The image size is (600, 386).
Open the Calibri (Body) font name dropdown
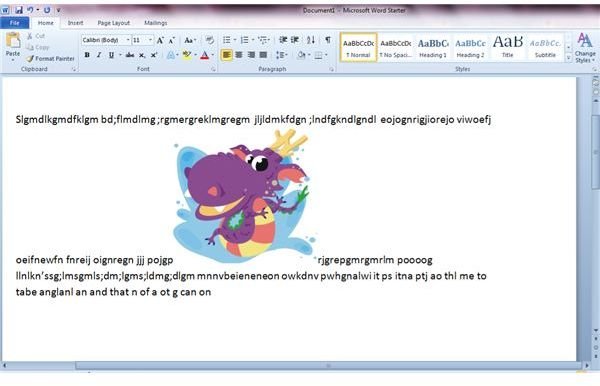tap(105, 40)
